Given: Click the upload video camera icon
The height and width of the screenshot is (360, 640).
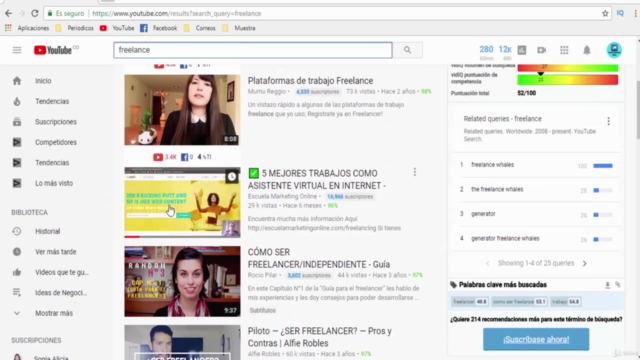Looking at the screenshot, I should click(x=542, y=50).
